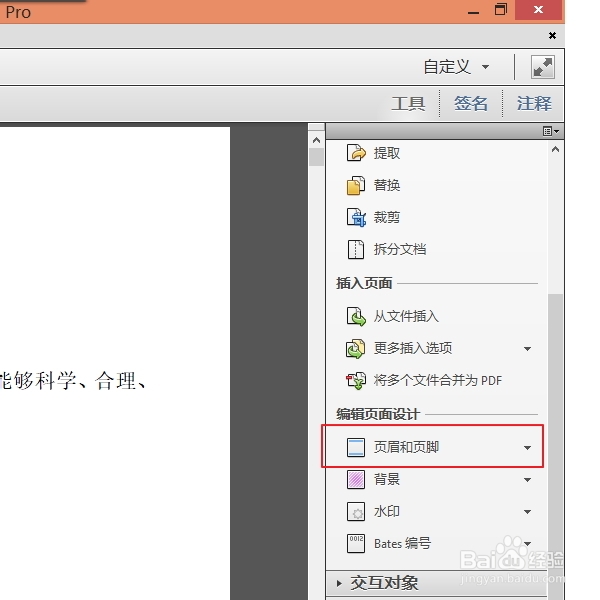Select the 裁剪 text label
This screenshot has width=600, height=600.
387,217
